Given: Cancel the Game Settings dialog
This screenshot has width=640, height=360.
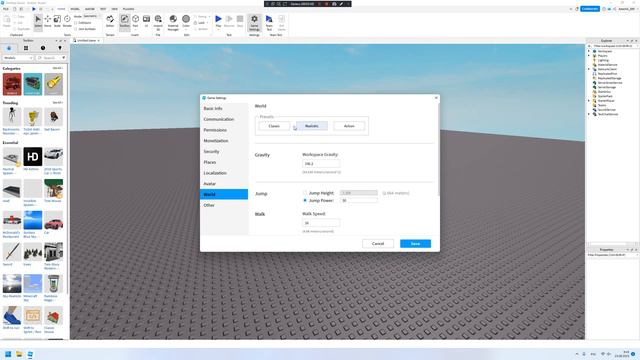Looking at the screenshot, I should pos(378,244).
